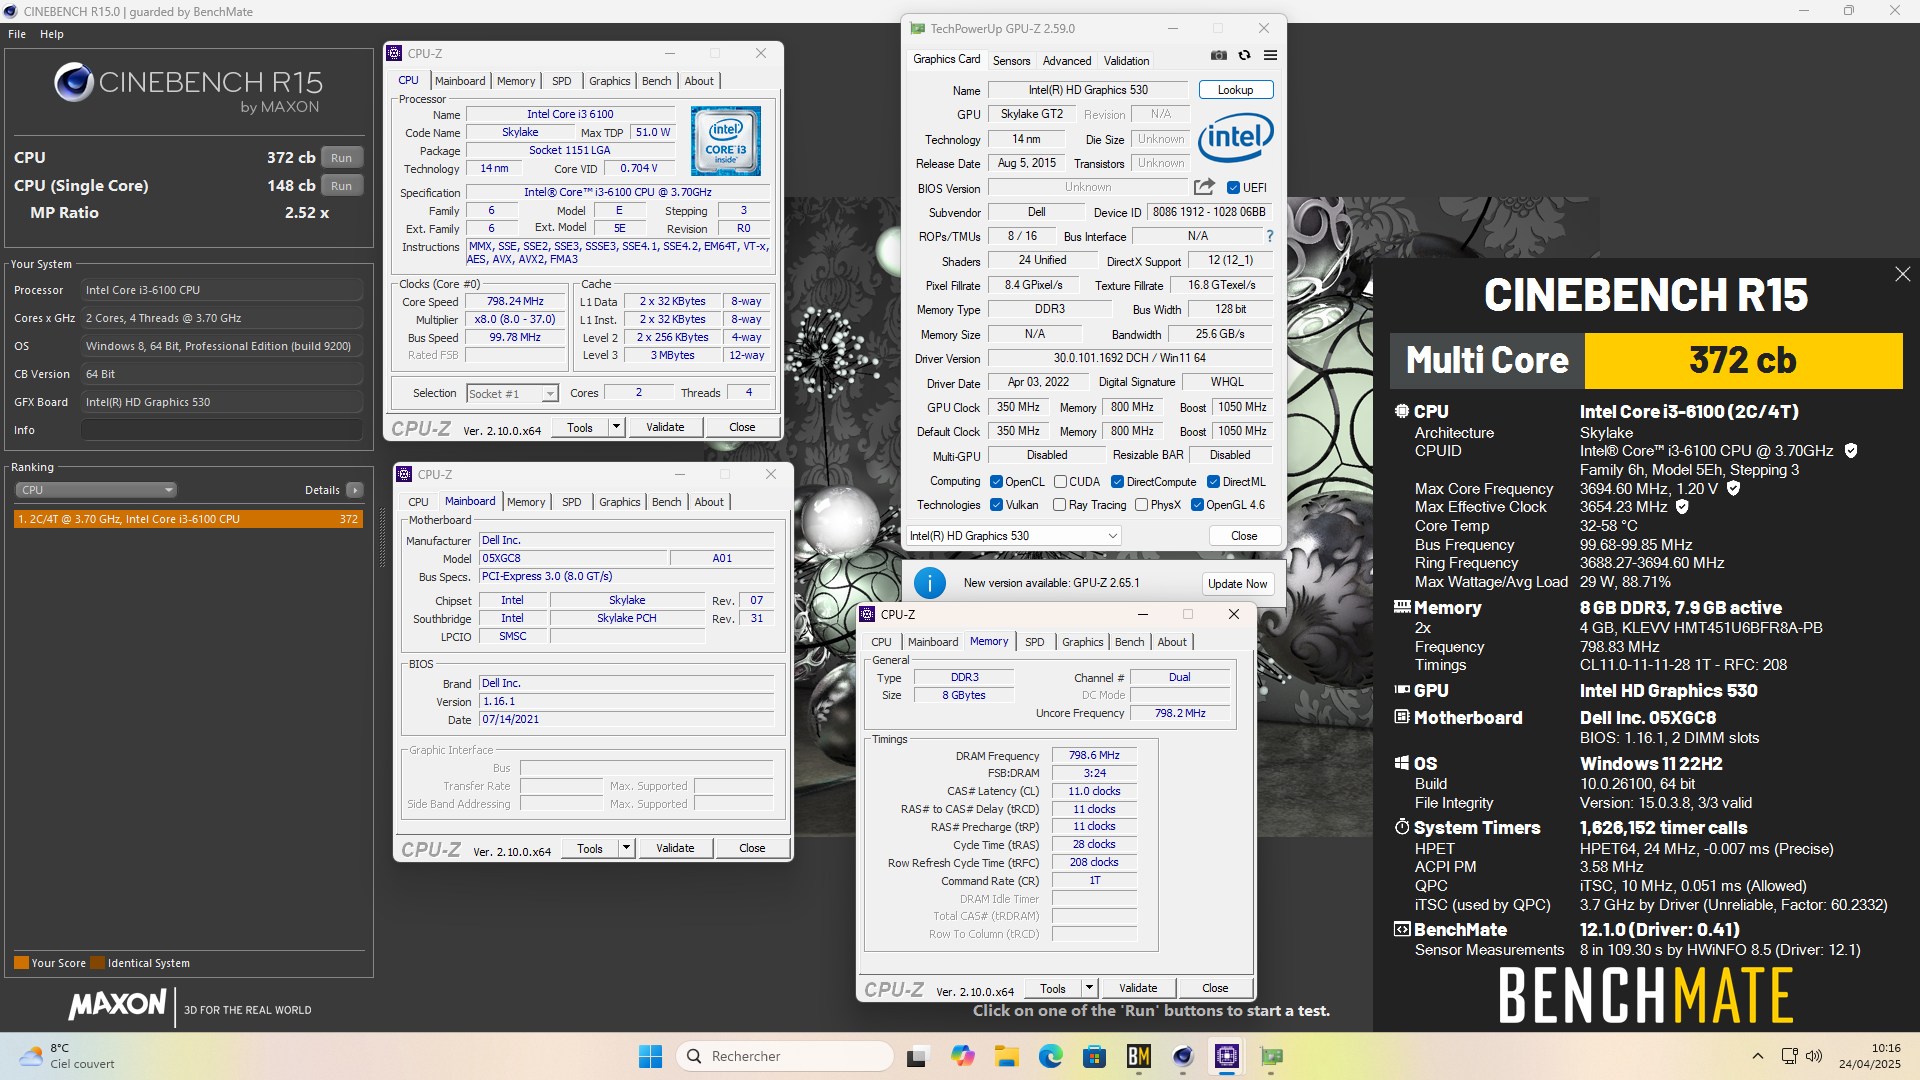Select the 2C/4T i3-6100 ranking entry
Image resolution: width=1920 pixels, height=1080 pixels.
point(188,519)
